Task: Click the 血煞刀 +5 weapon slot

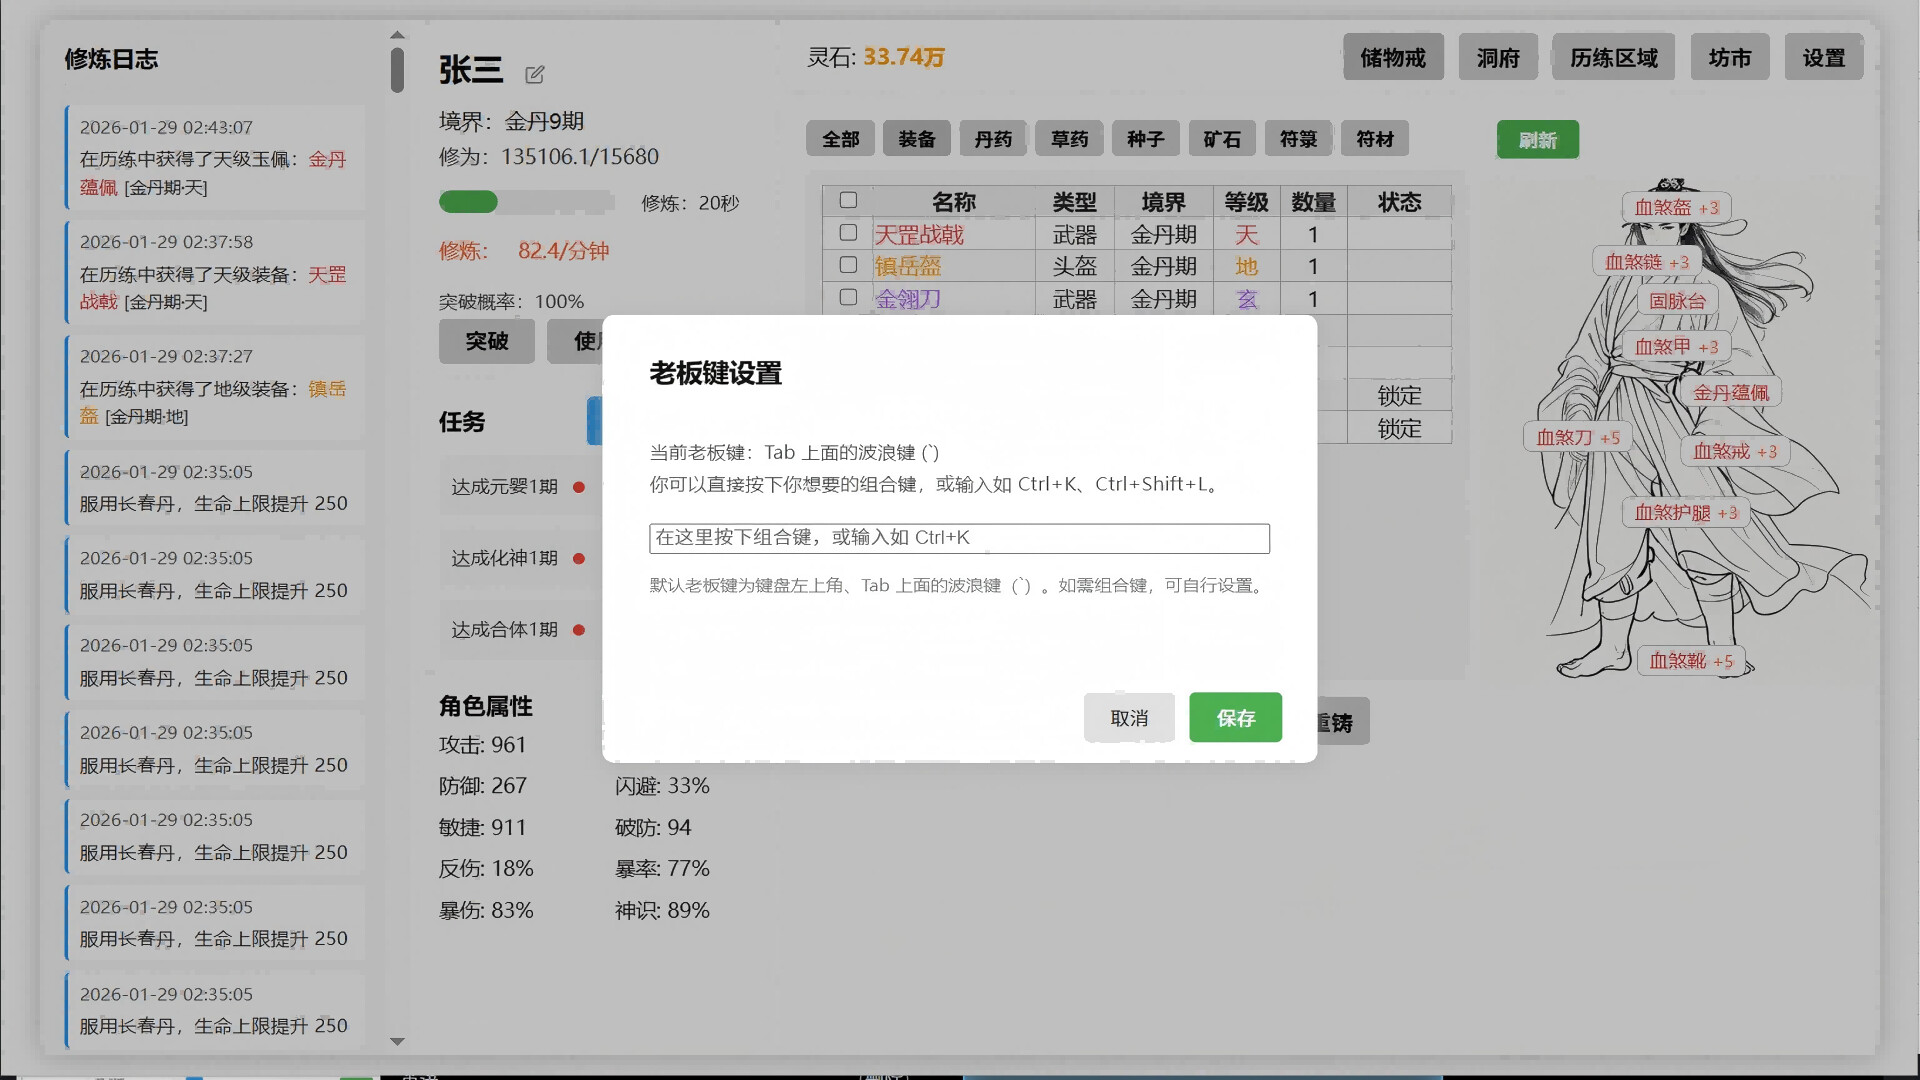Action: click(x=1578, y=437)
